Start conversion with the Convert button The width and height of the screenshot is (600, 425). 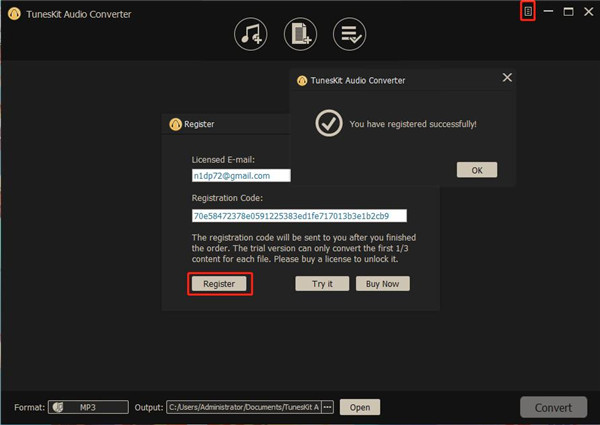click(x=553, y=407)
